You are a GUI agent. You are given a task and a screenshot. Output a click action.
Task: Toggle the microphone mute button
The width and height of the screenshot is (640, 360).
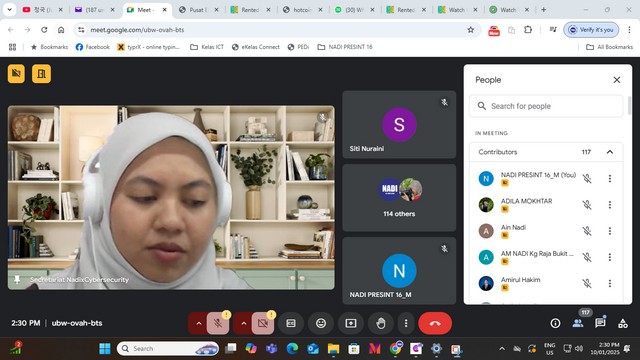pyautogui.click(x=218, y=323)
